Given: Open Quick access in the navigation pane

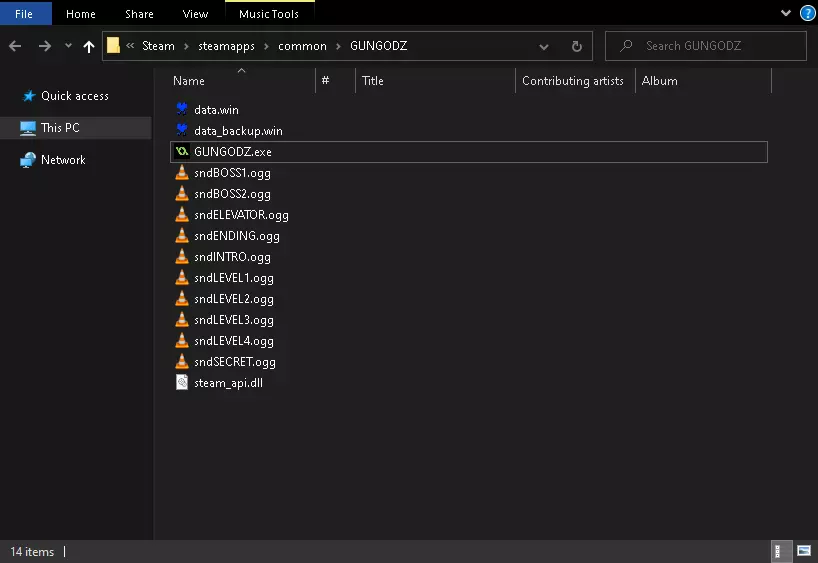Looking at the screenshot, I should [x=75, y=96].
